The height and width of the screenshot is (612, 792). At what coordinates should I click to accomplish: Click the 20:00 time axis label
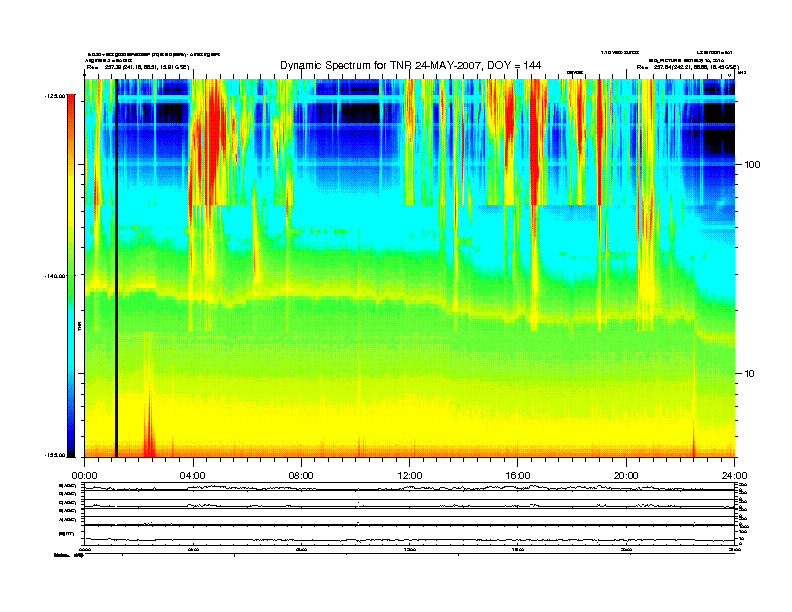pyautogui.click(x=626, y=476)
